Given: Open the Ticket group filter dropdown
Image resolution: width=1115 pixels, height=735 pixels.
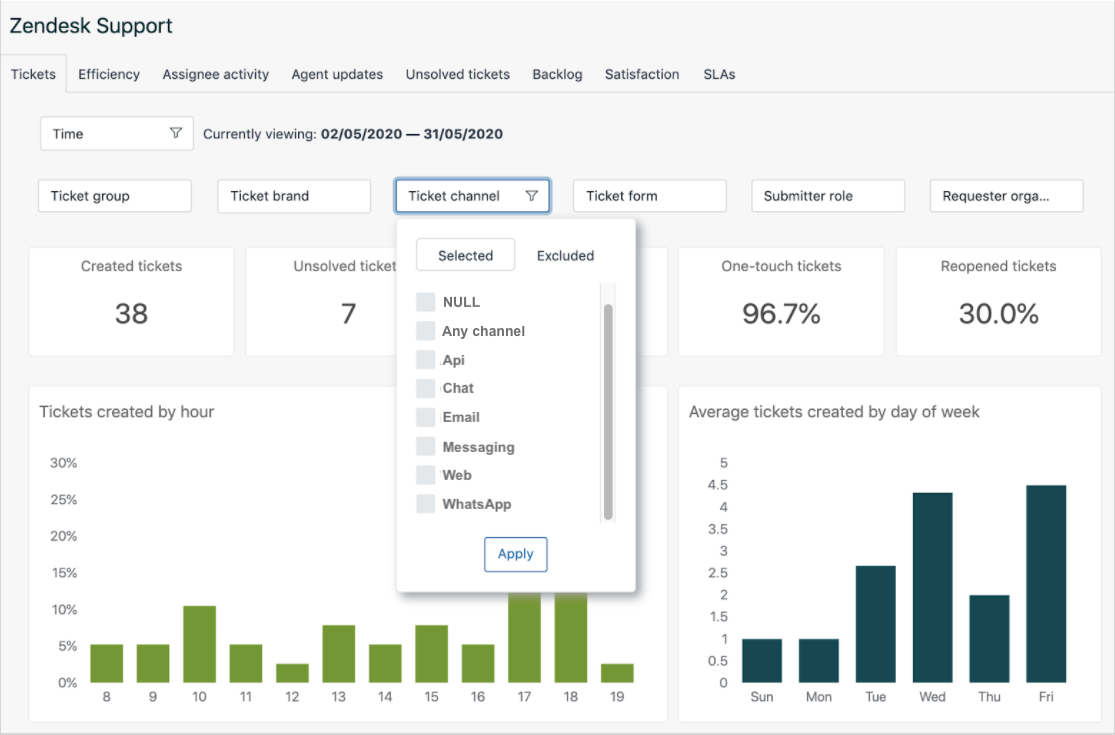Looking at the screenshot, I should tap(114, 196).
